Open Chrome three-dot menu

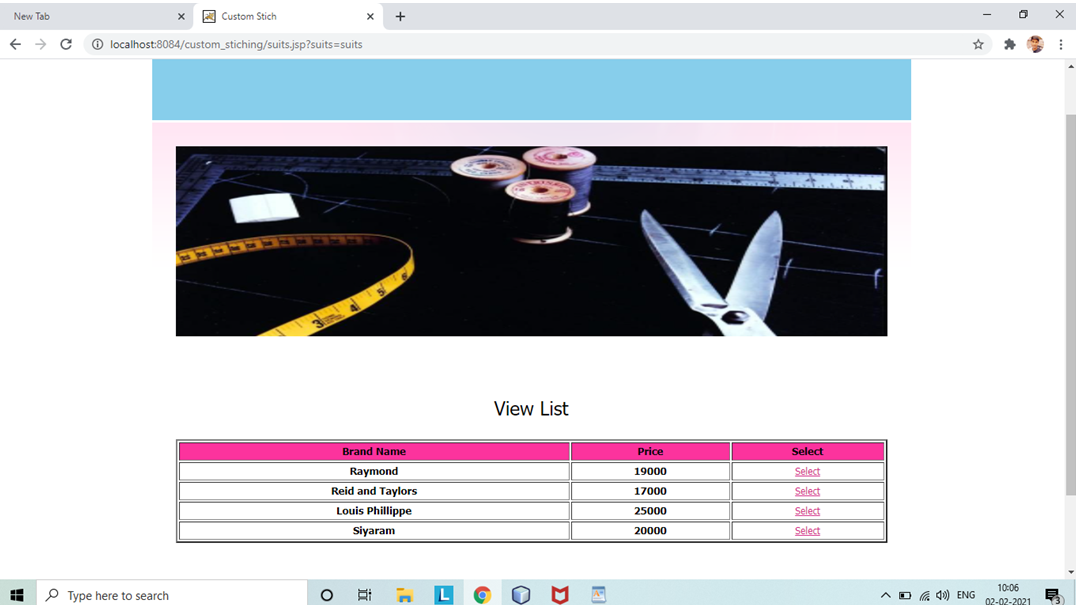[1061, 44]
